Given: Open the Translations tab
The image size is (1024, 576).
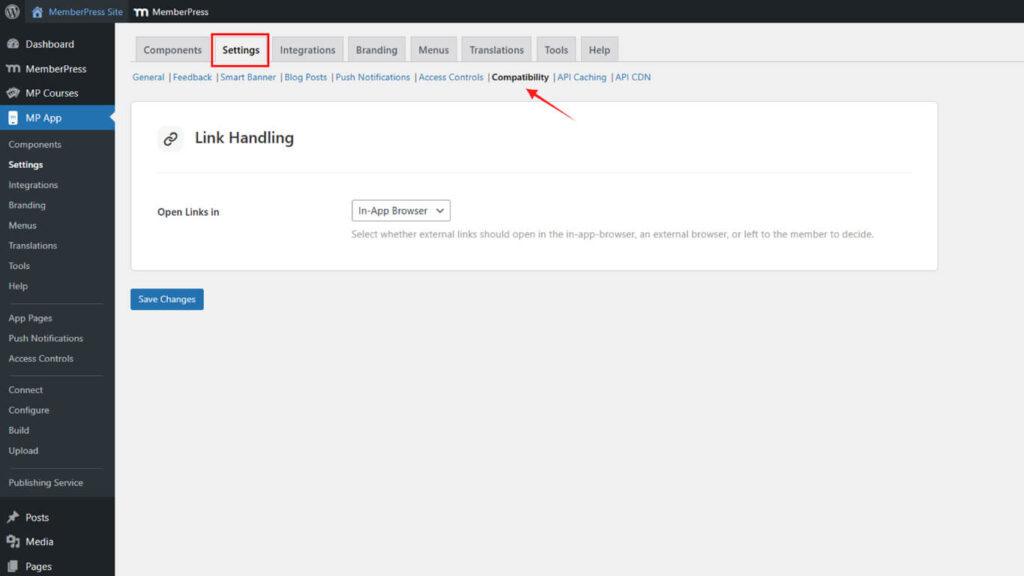Looking at the screenshot, I should click(x=496, y=49).
